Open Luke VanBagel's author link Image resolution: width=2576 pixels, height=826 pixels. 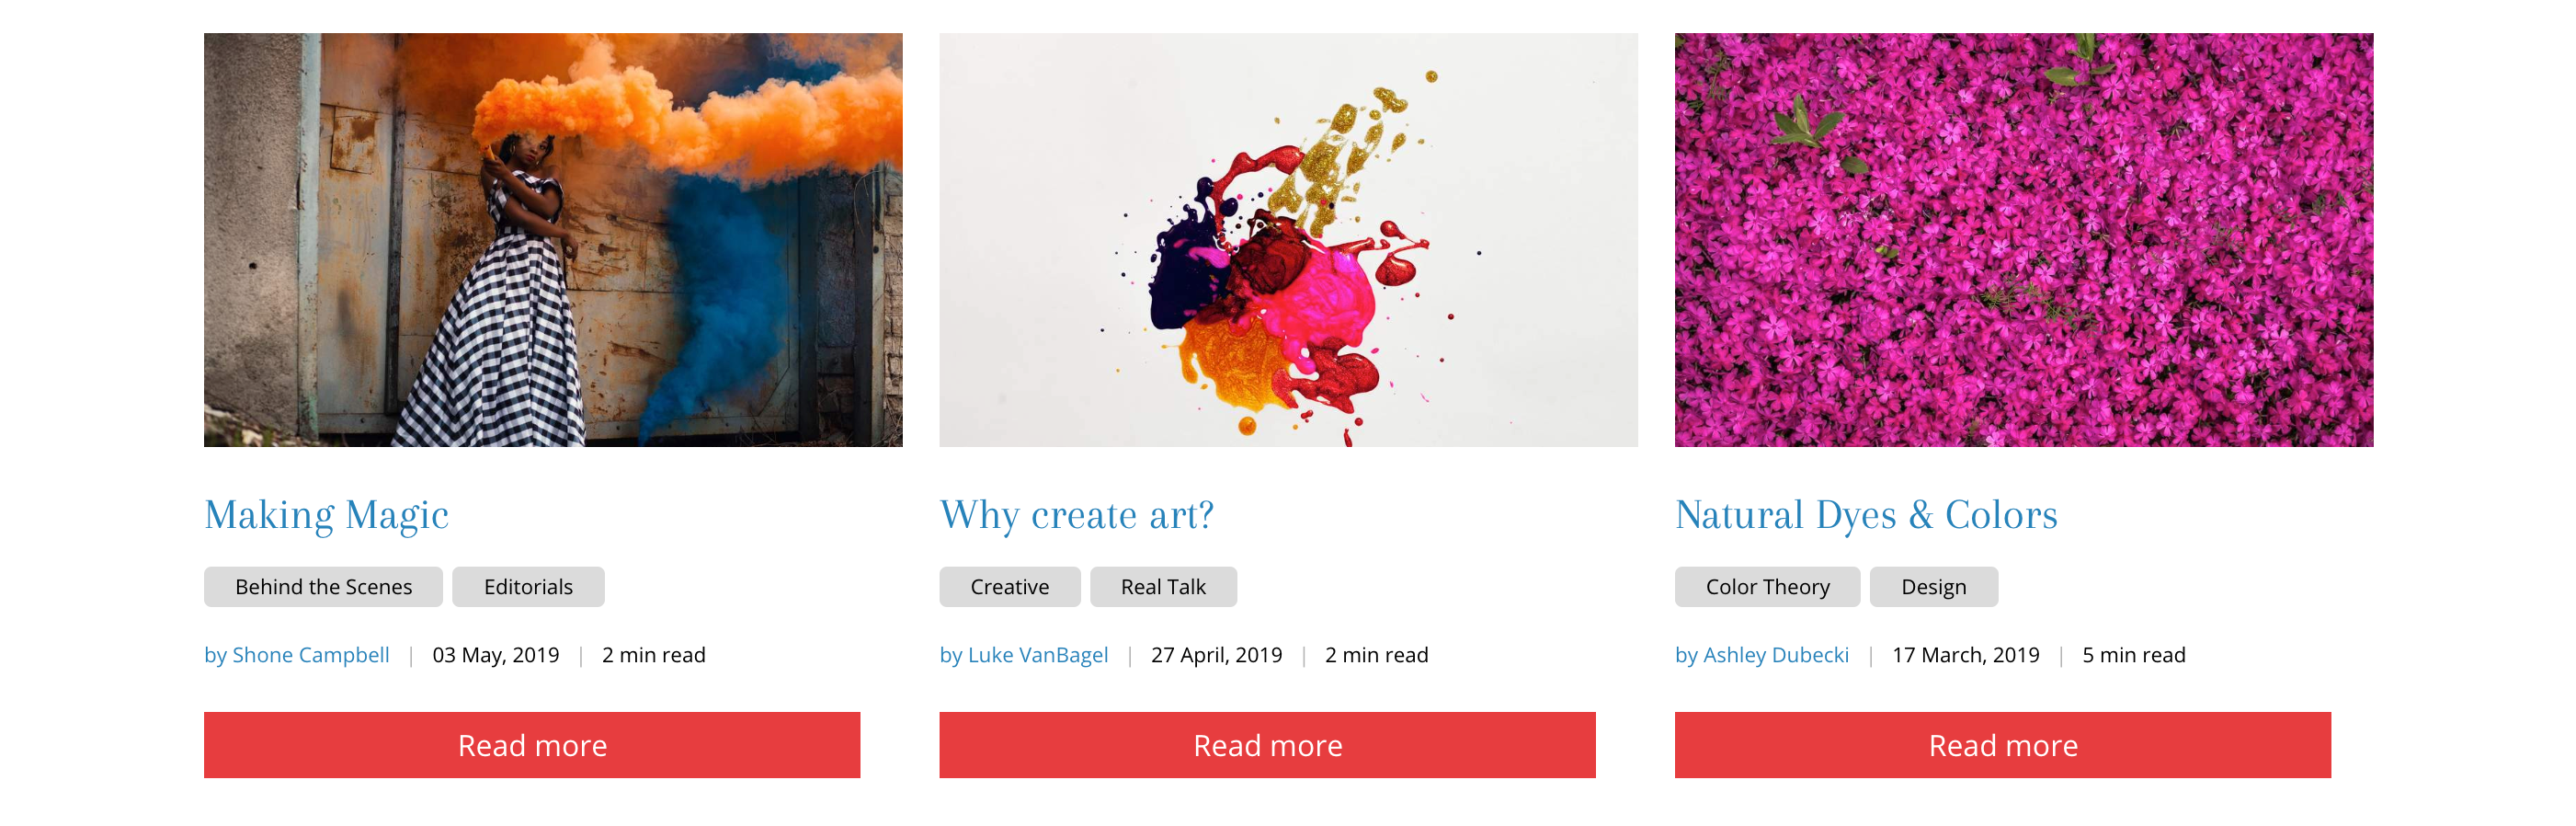pos(1023,655)
